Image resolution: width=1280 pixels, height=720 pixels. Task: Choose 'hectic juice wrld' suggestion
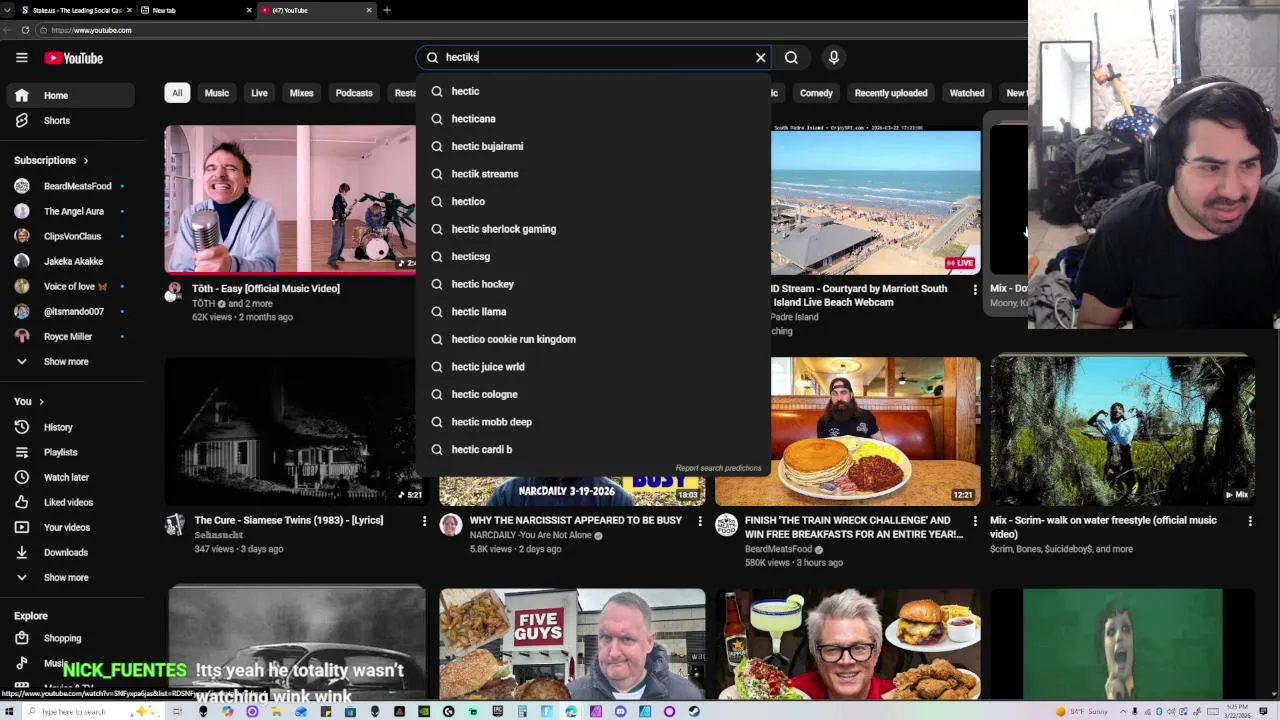(x=594, y=367)
